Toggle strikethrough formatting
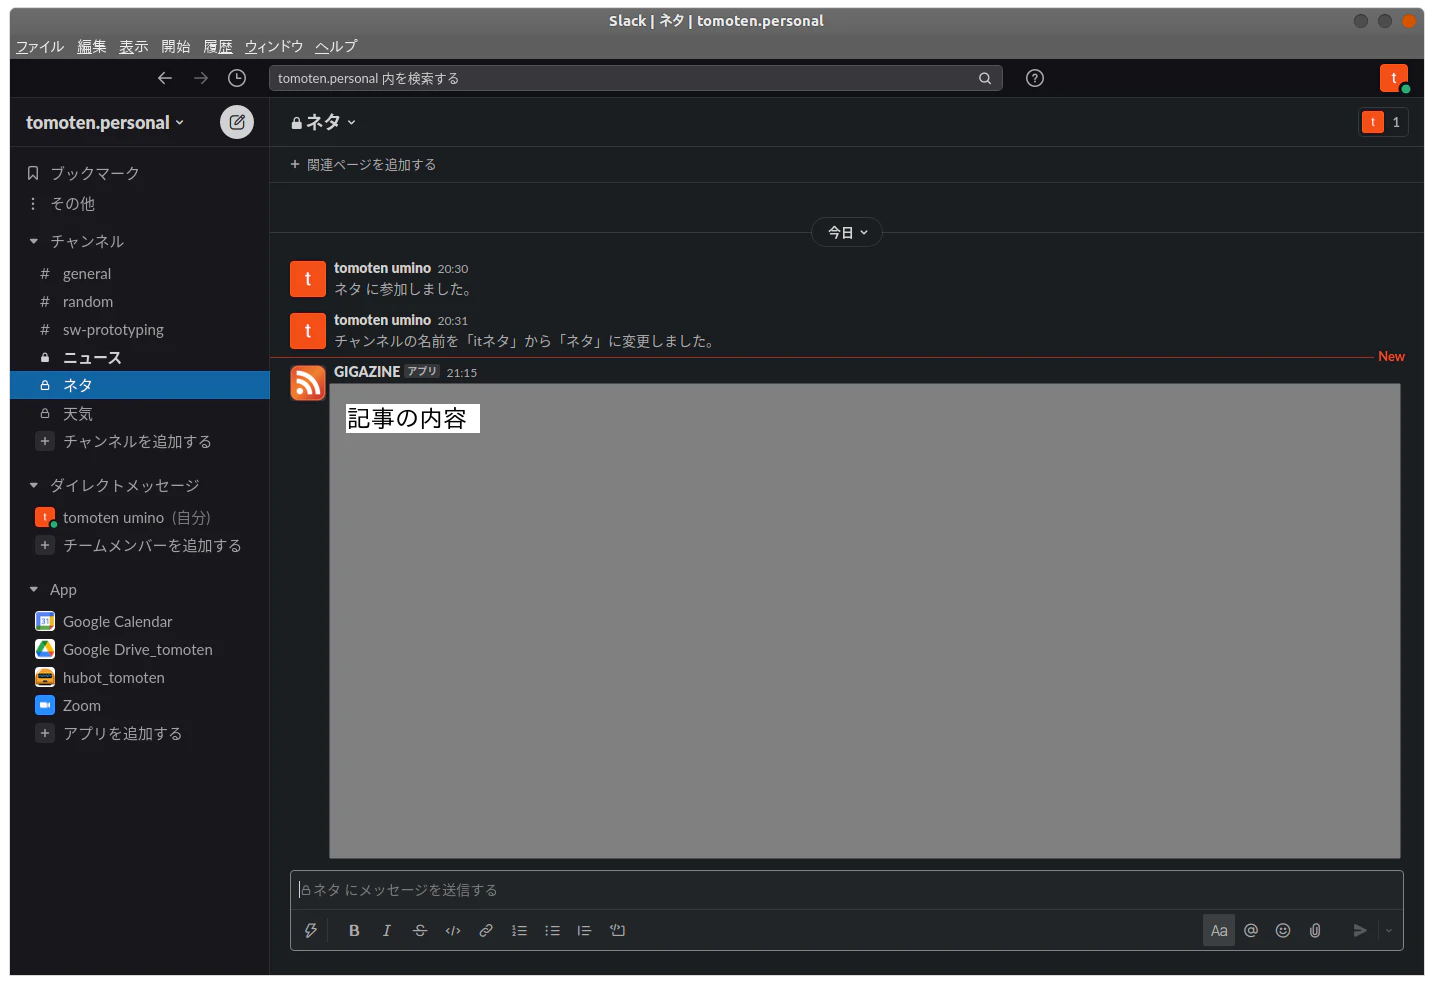 point(420,930)
